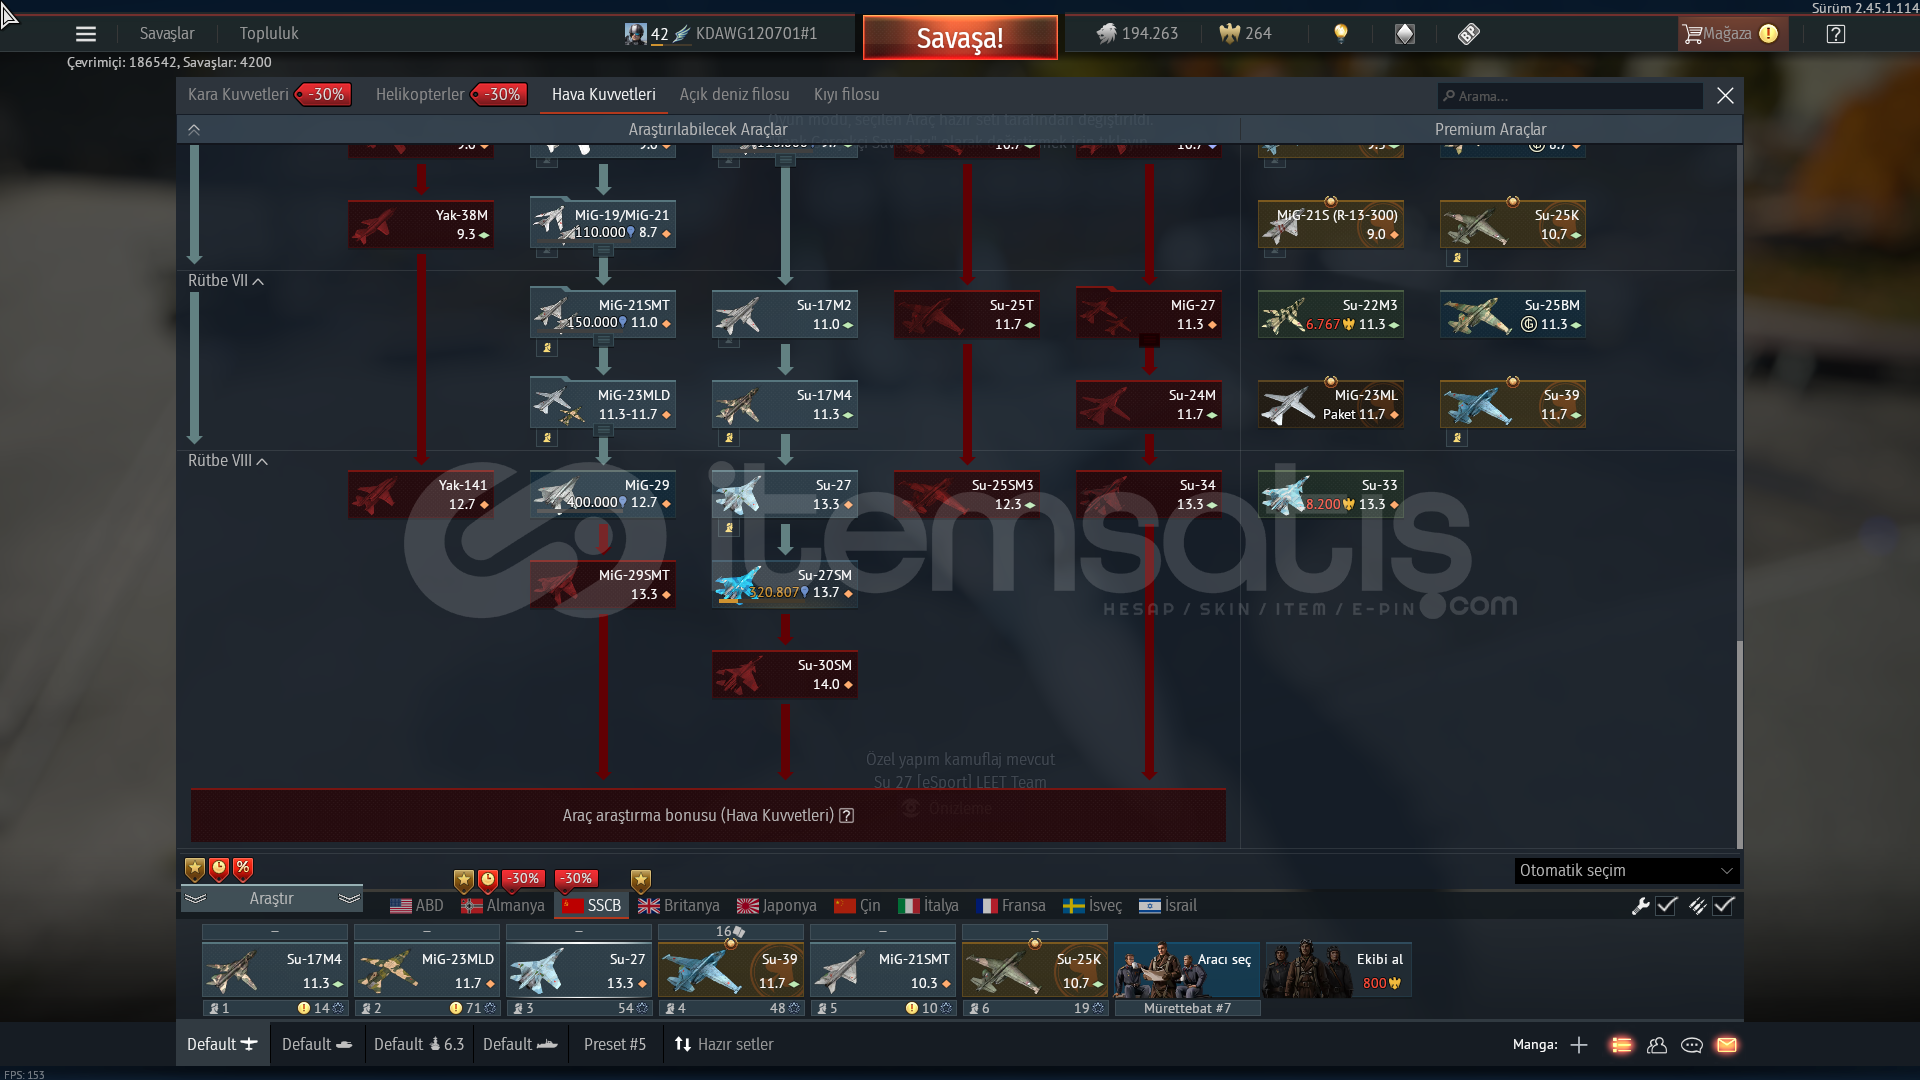Click the red percent discount badge
1920x1080 pixels.
[x=243, y=869]
